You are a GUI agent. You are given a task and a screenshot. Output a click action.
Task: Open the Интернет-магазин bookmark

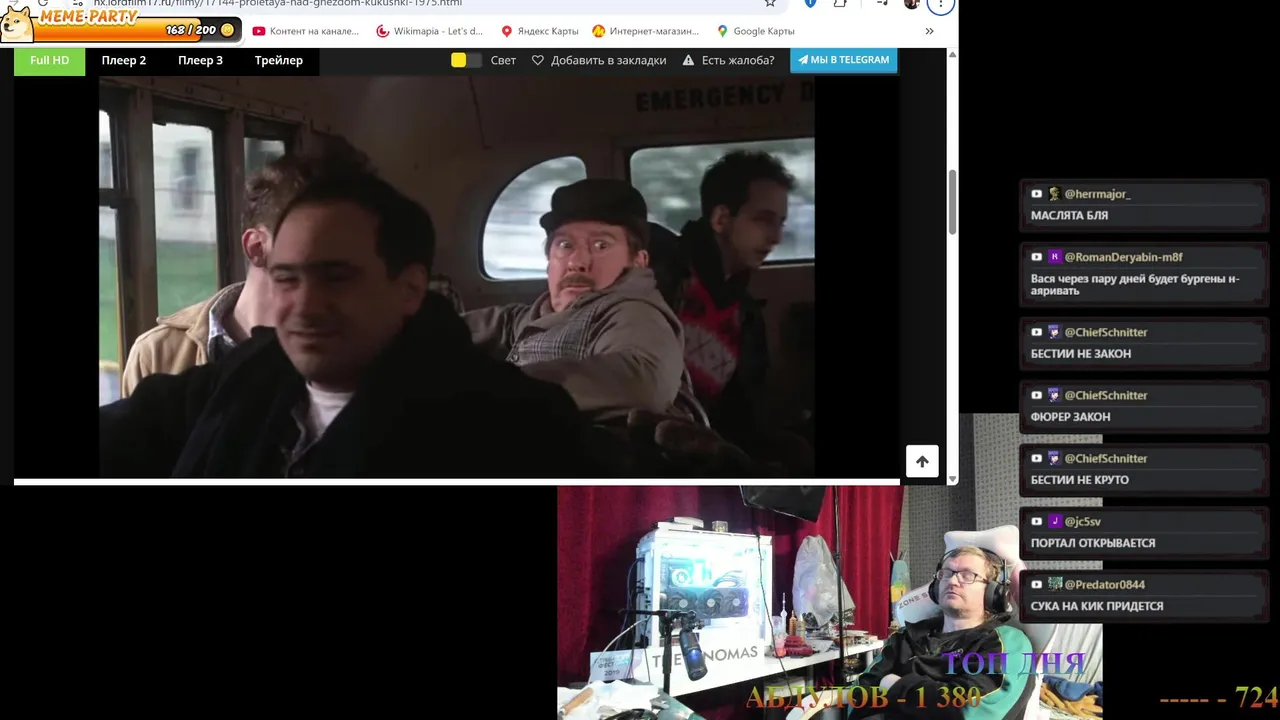[645, 31]
